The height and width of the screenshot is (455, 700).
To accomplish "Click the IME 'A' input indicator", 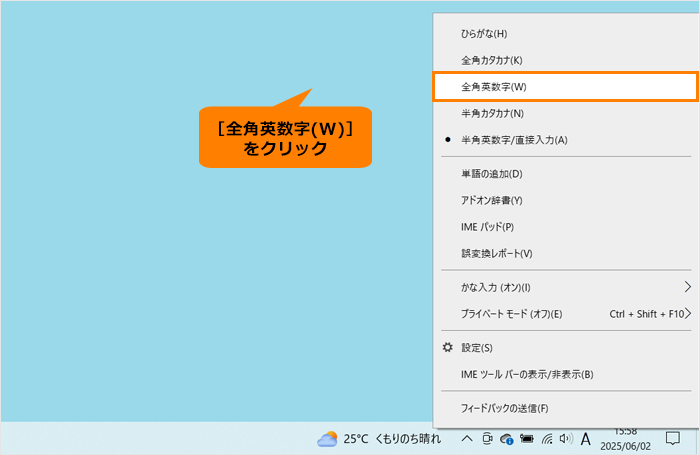I will pos(586,439).
